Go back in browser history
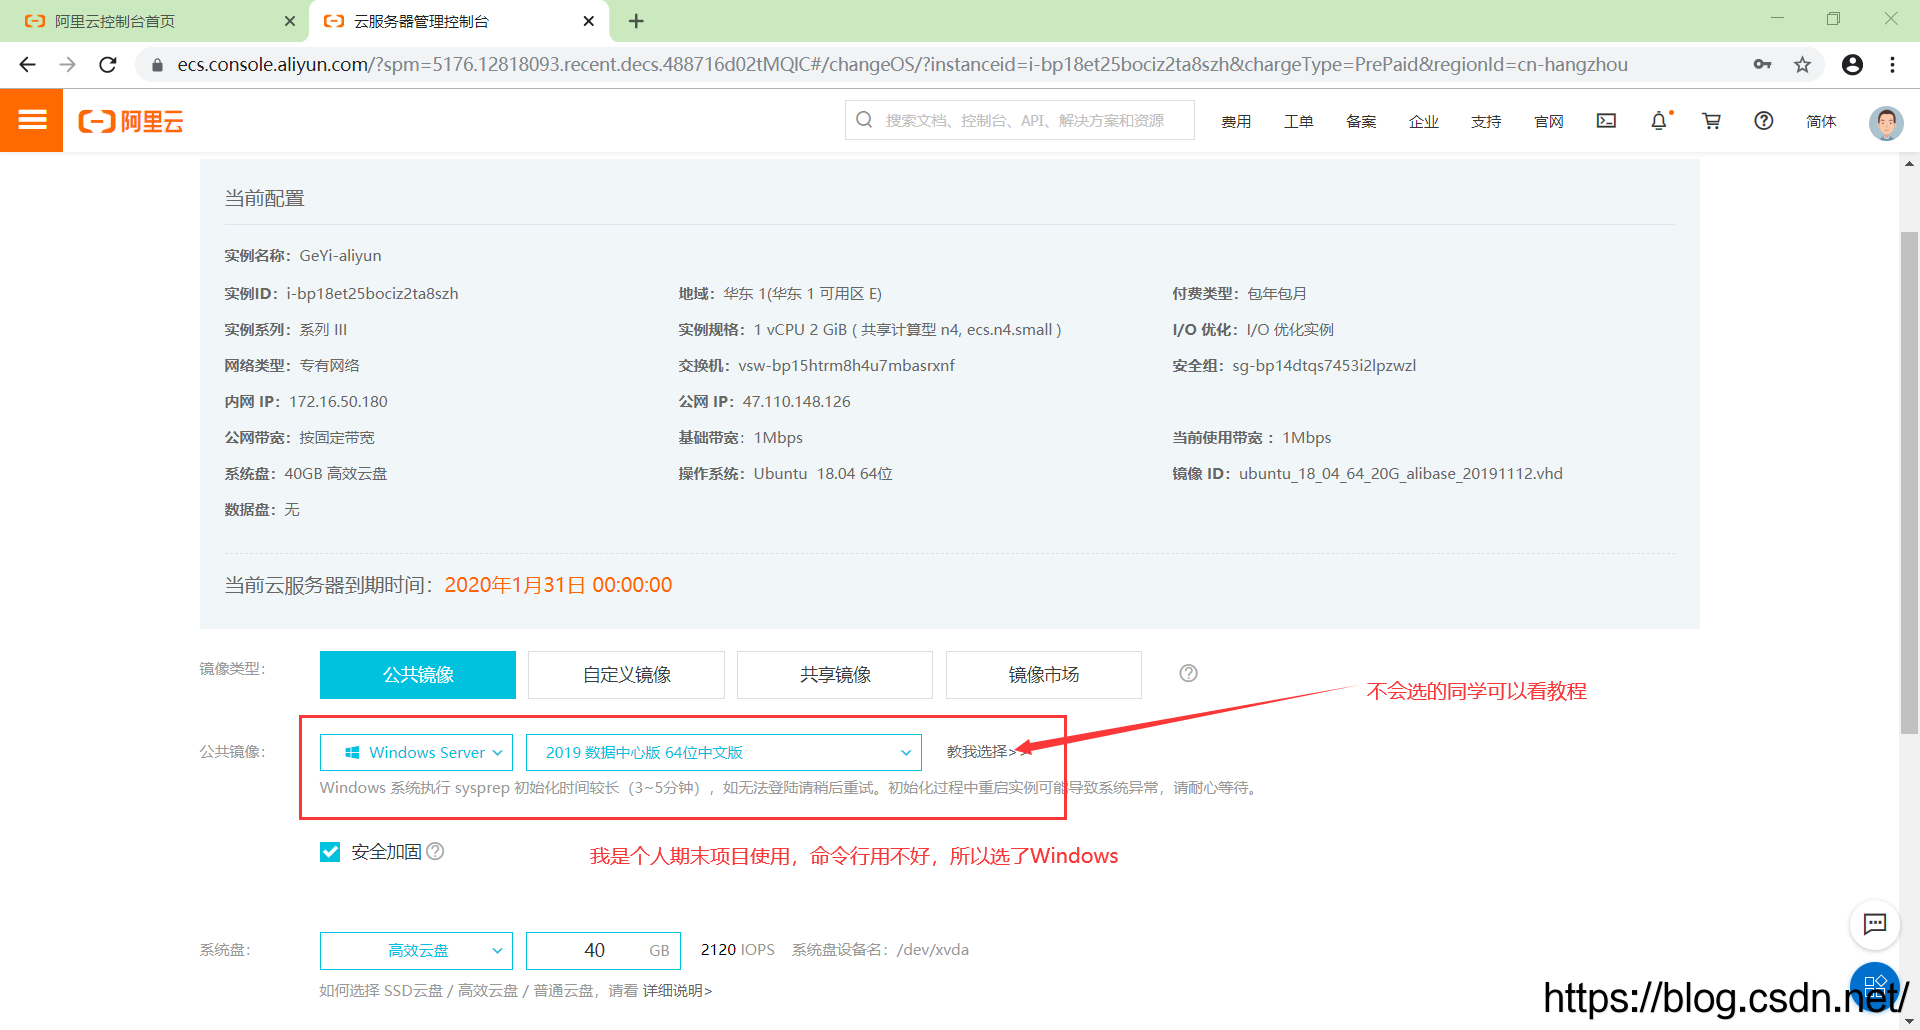 [x=27, y=64]
